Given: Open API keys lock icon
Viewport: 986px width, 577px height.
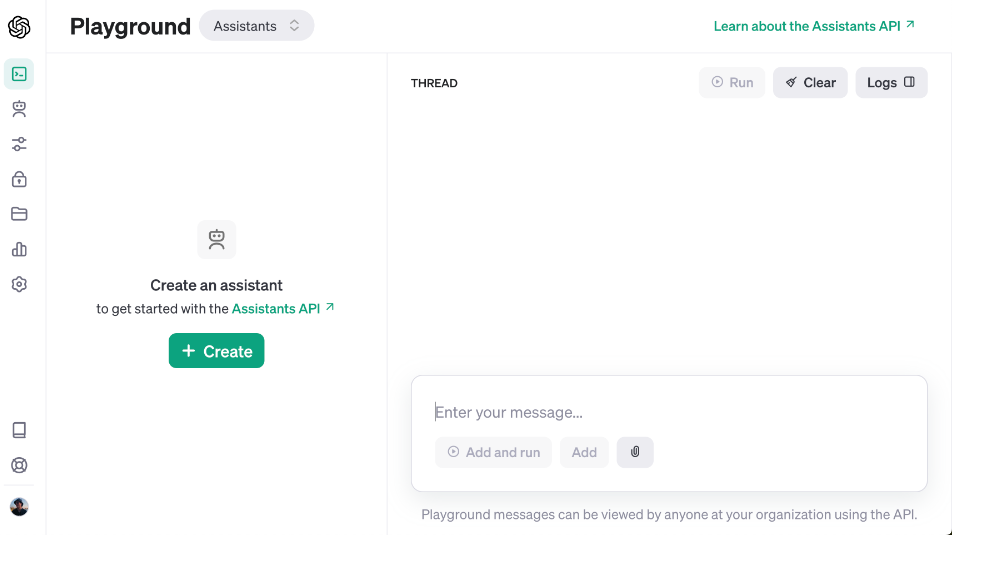Looking at the screenshot, I should tap(19, 179).
